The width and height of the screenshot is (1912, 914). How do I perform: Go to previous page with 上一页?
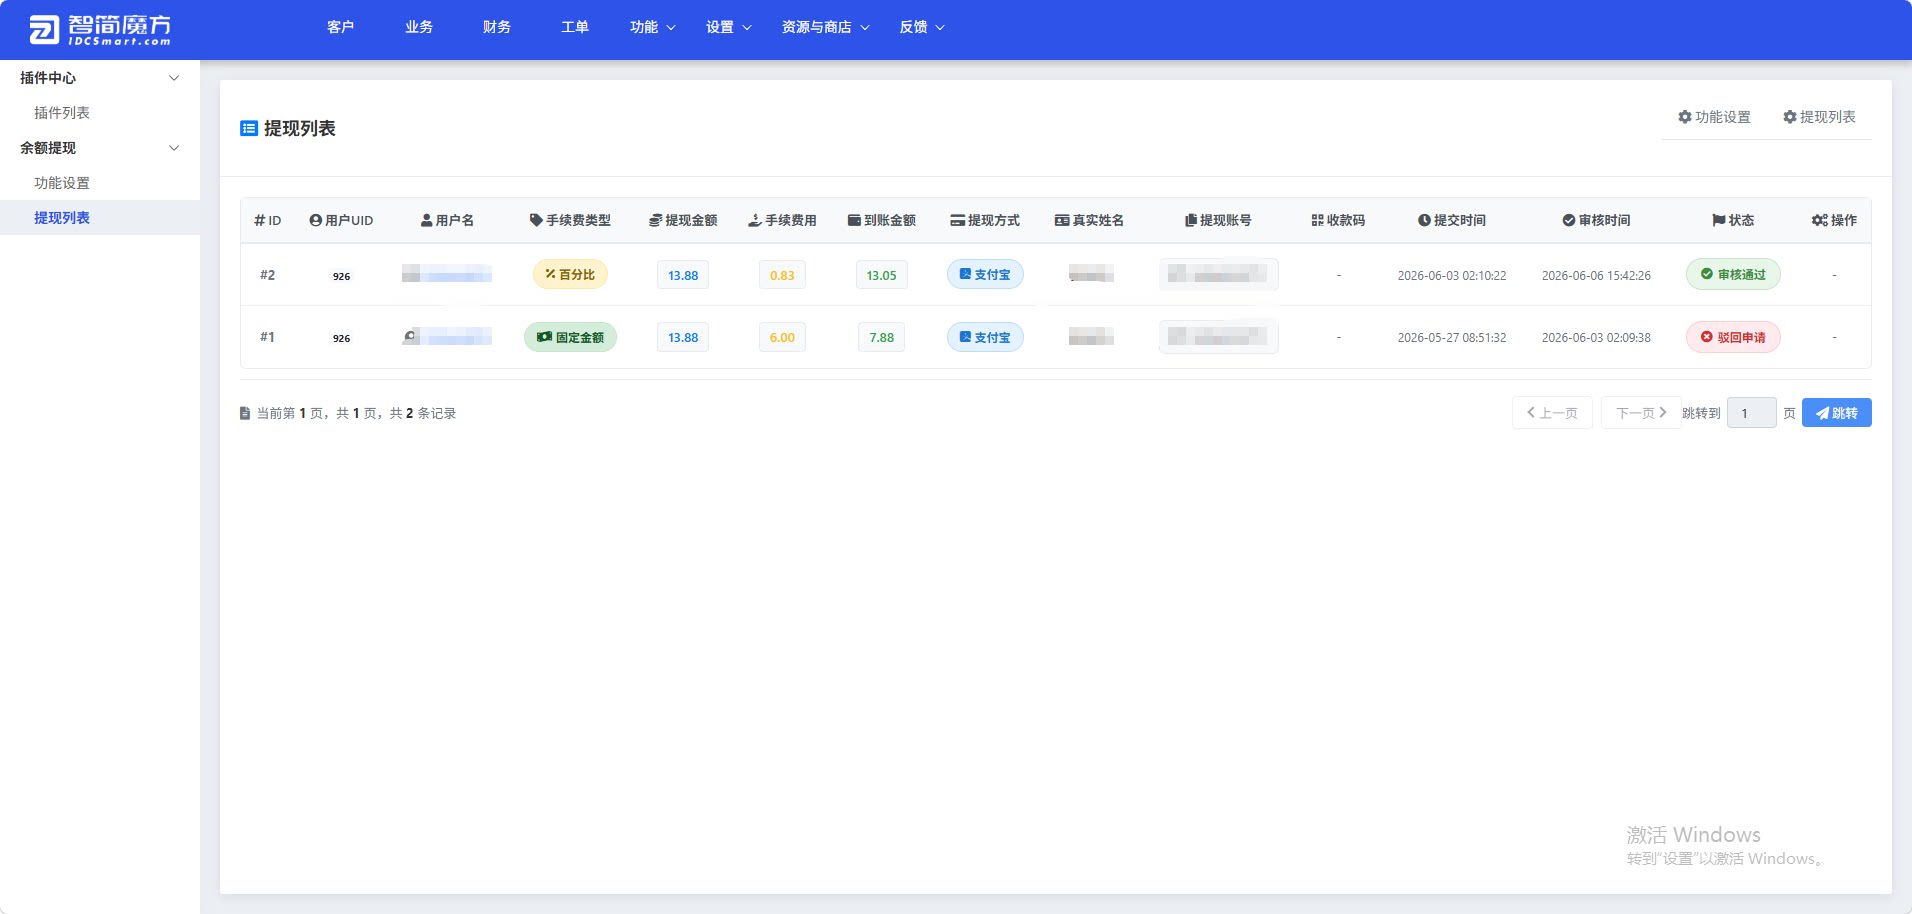[1552, 413]
